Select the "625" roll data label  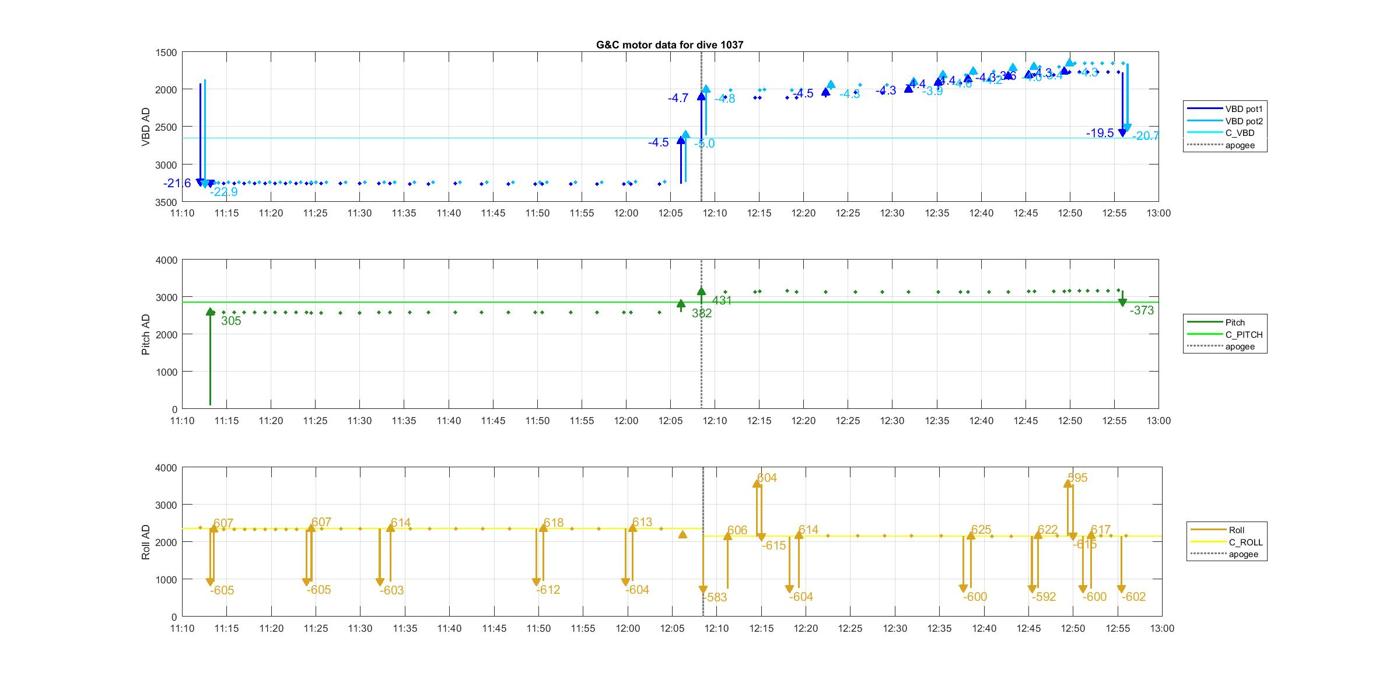tap(981, 531)
